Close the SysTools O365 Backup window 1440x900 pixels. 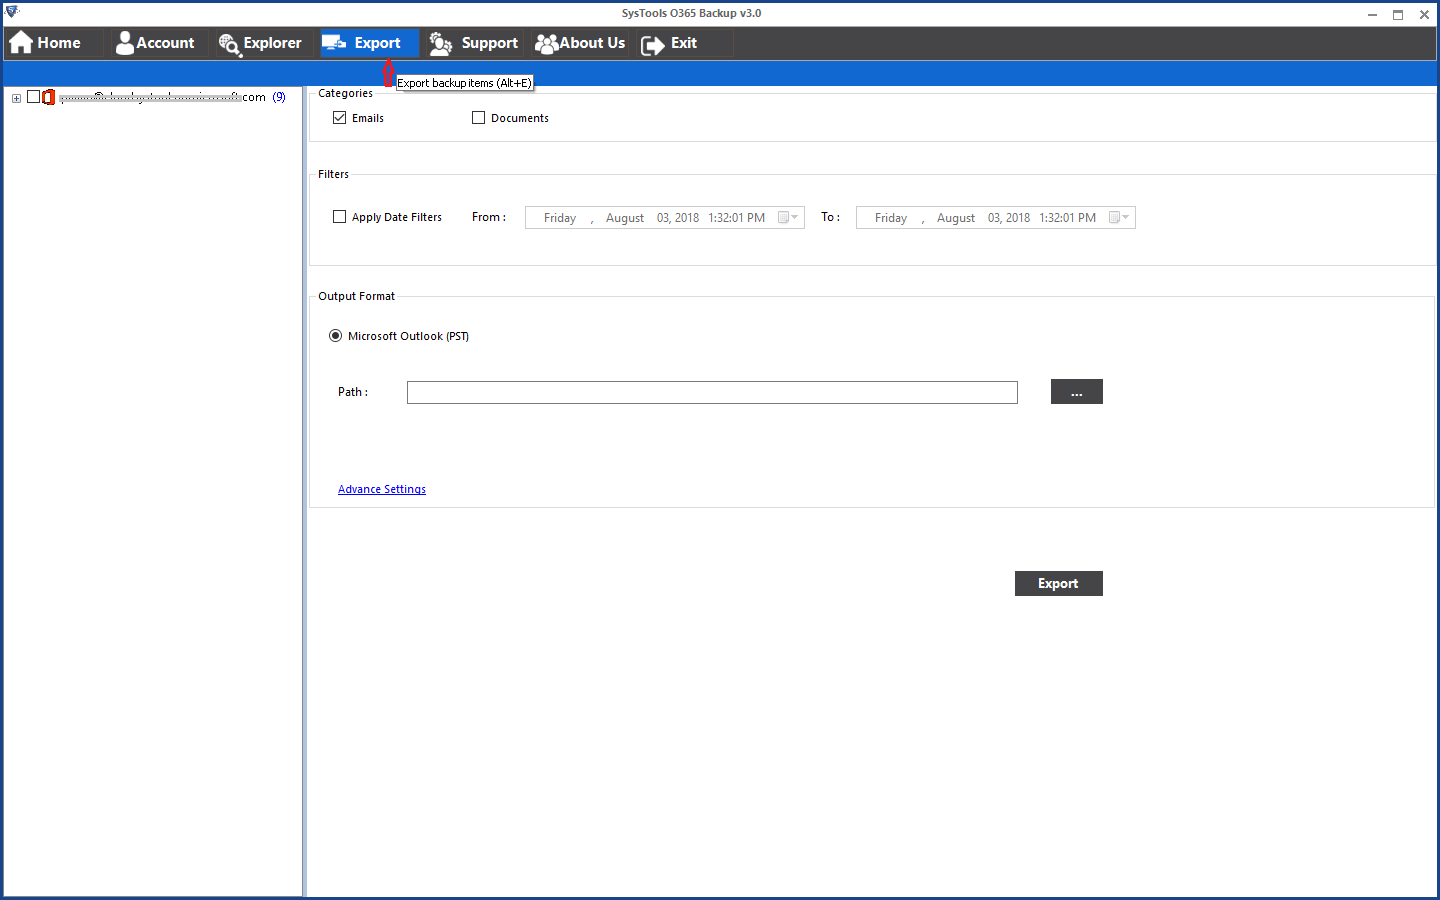click(1424, 14)
